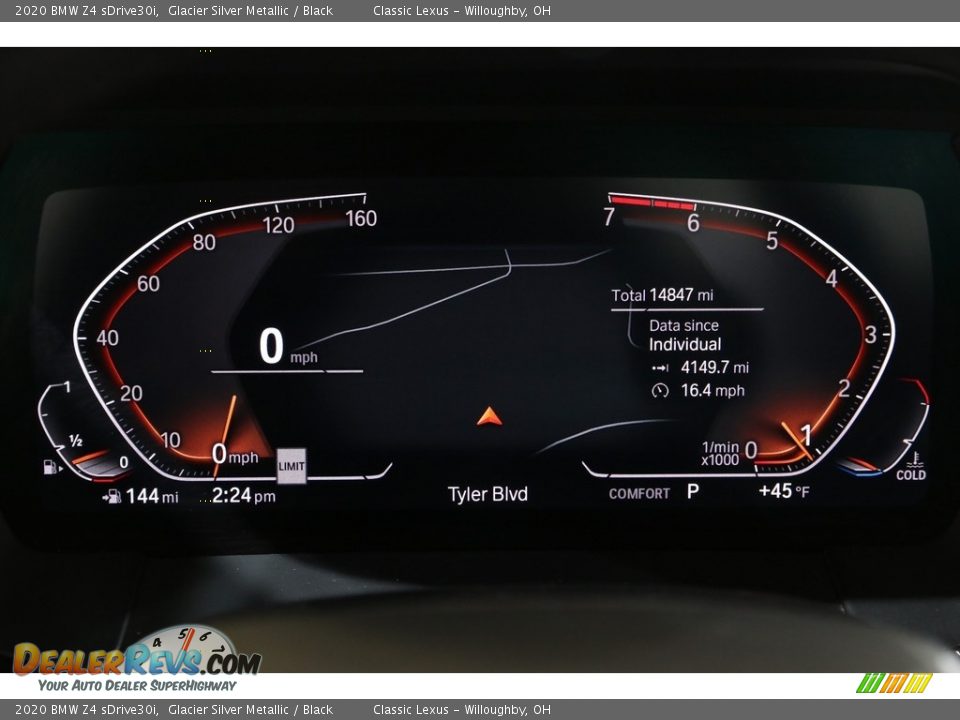Click the ½ mark on the fuel gauge
The height and width of the screenshot is (720, 960).
76,441
